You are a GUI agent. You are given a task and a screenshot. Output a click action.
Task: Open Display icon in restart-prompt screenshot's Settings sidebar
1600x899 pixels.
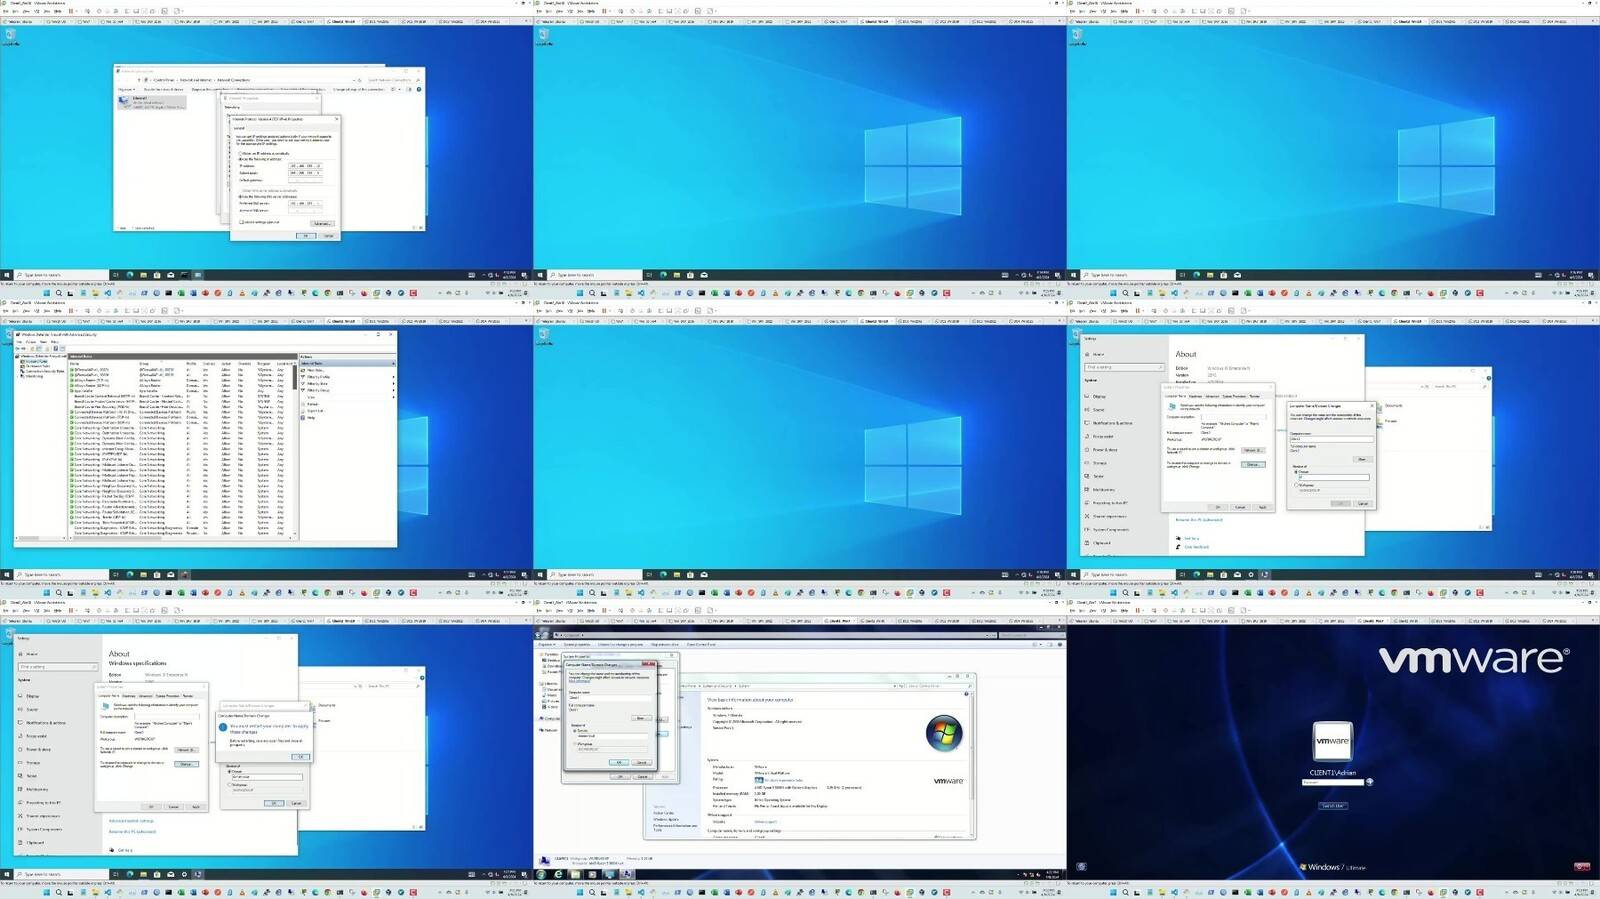click(20, 696)
